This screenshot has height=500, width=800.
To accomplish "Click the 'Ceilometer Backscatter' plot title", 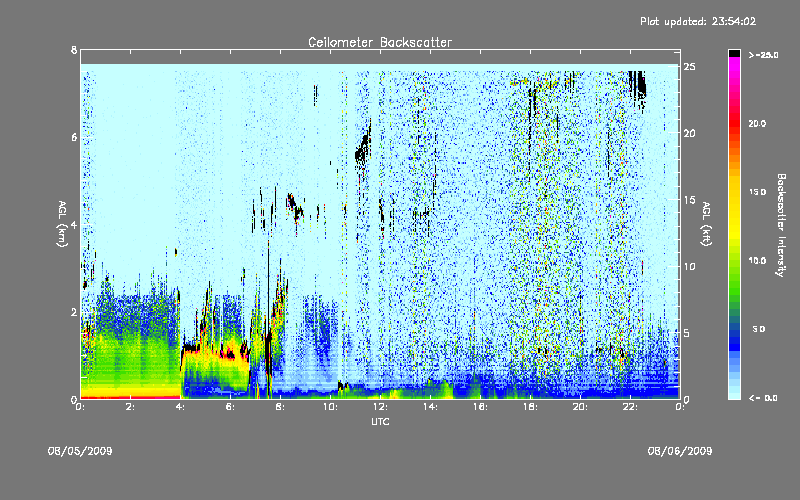I will point(380,42).
